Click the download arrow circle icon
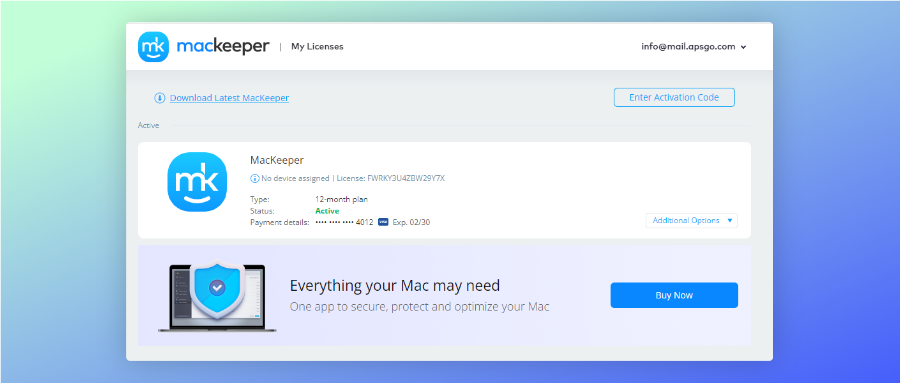This screenshot has height=383, width=900. click(160, 98)
